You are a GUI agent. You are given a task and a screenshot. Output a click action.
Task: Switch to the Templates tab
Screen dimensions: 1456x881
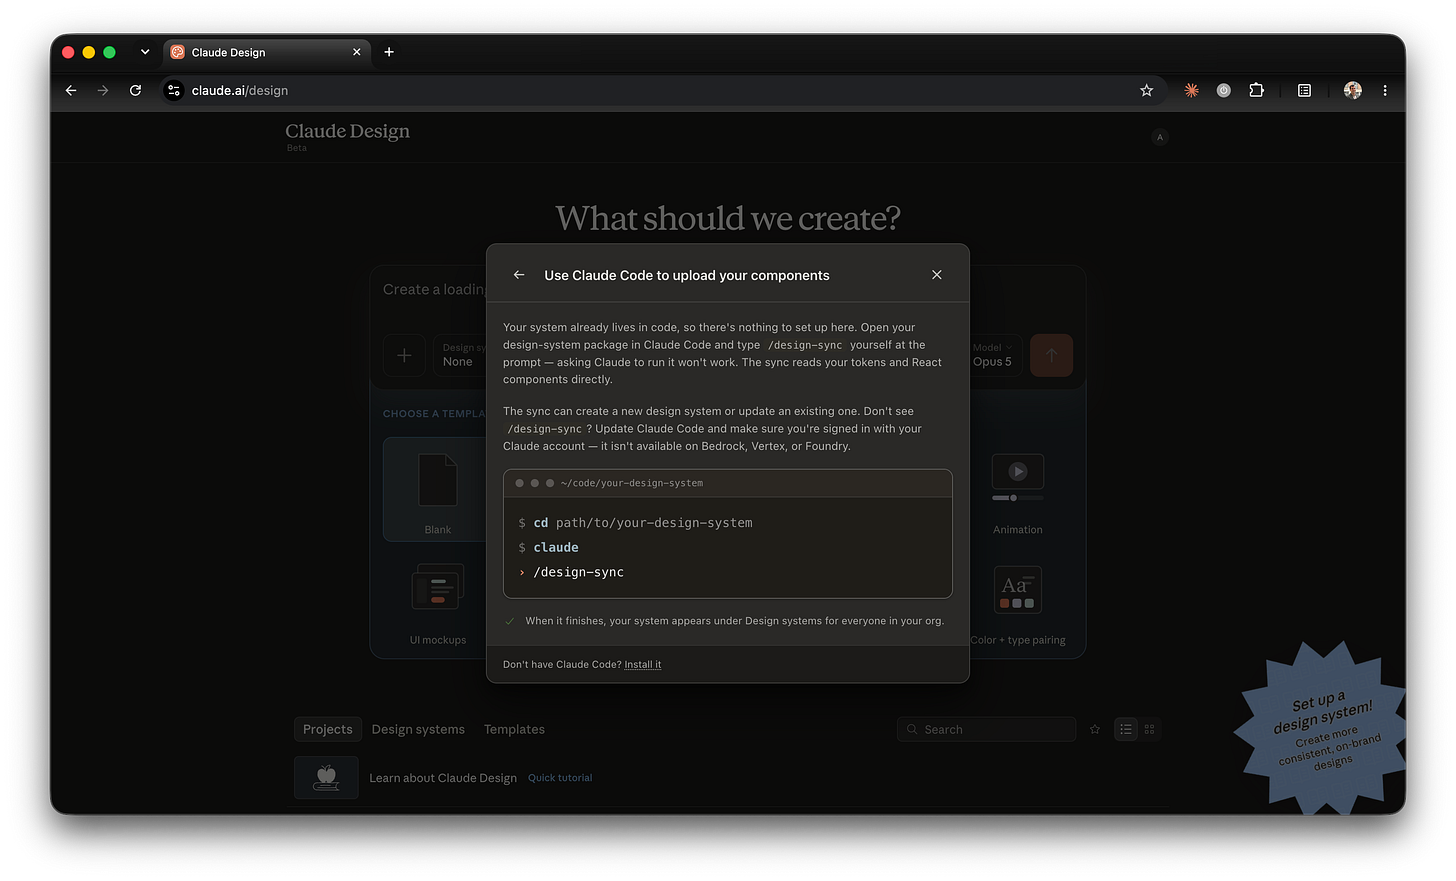[x=514, y=729]
